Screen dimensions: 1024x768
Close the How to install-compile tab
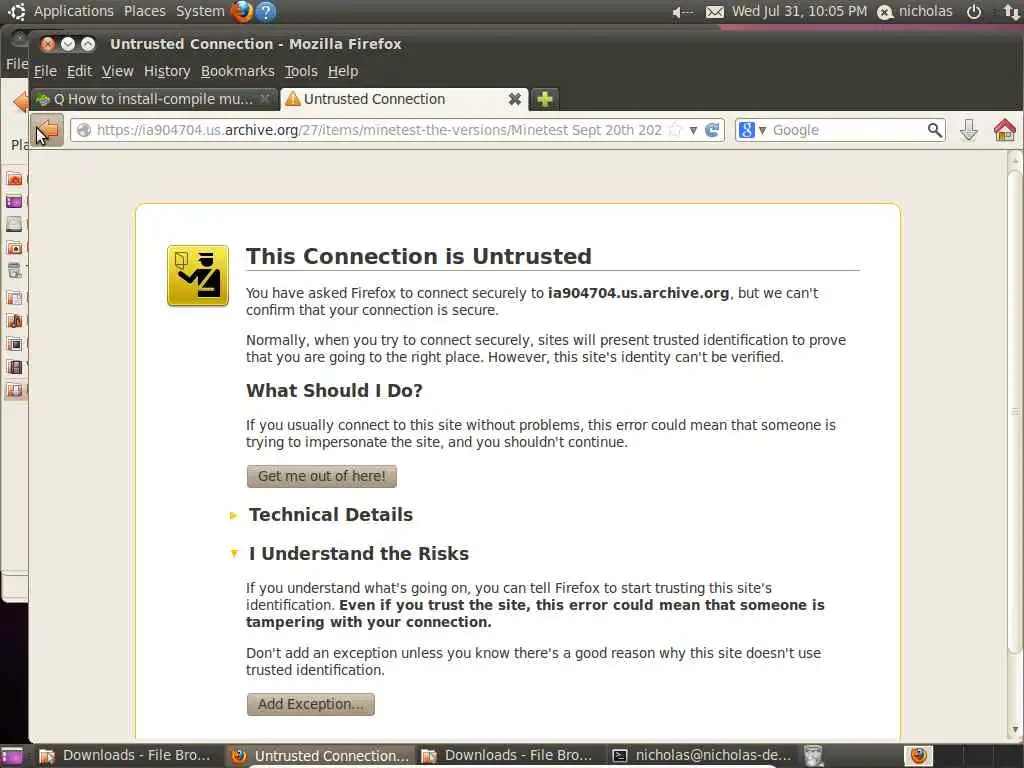click(x=264, y=99)
